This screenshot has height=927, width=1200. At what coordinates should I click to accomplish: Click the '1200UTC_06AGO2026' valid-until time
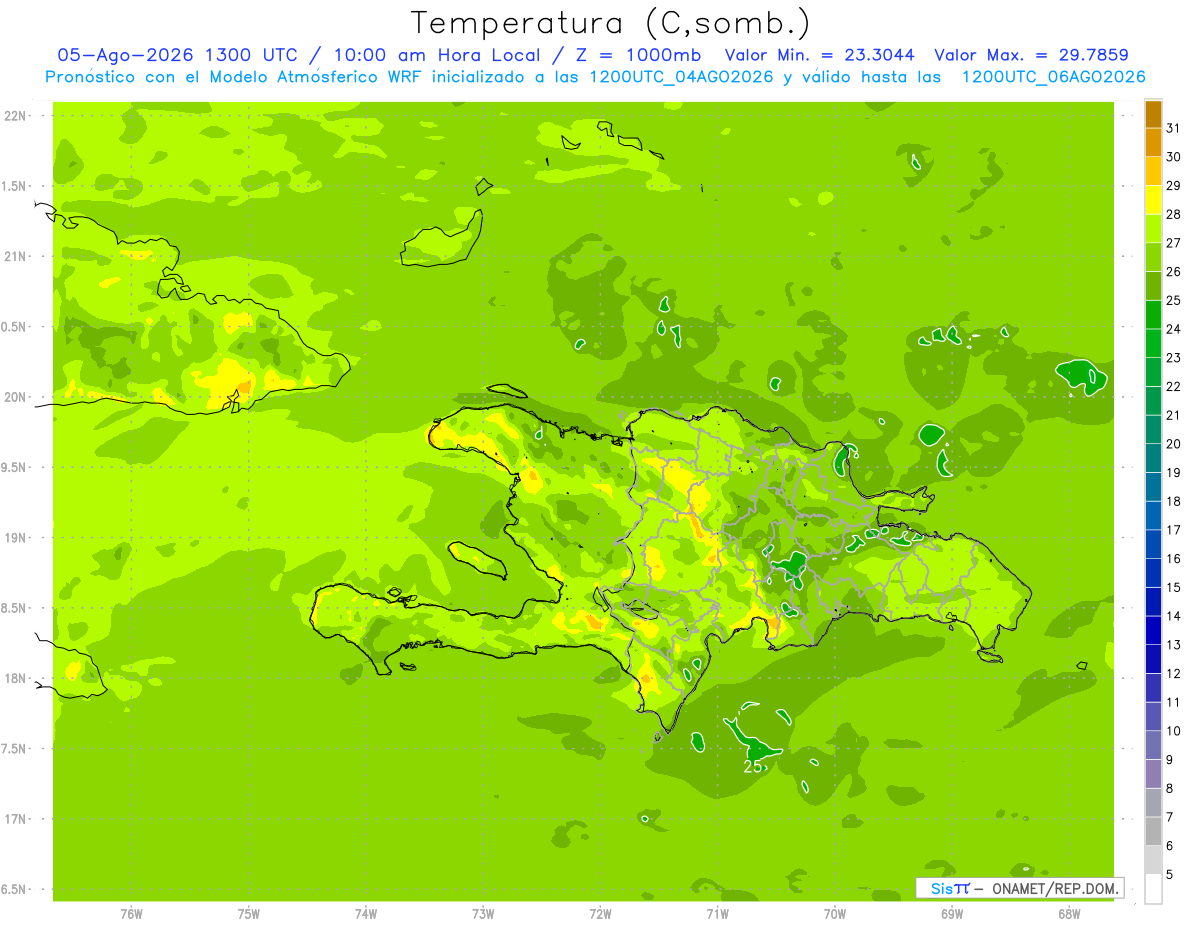[1053, 77]
